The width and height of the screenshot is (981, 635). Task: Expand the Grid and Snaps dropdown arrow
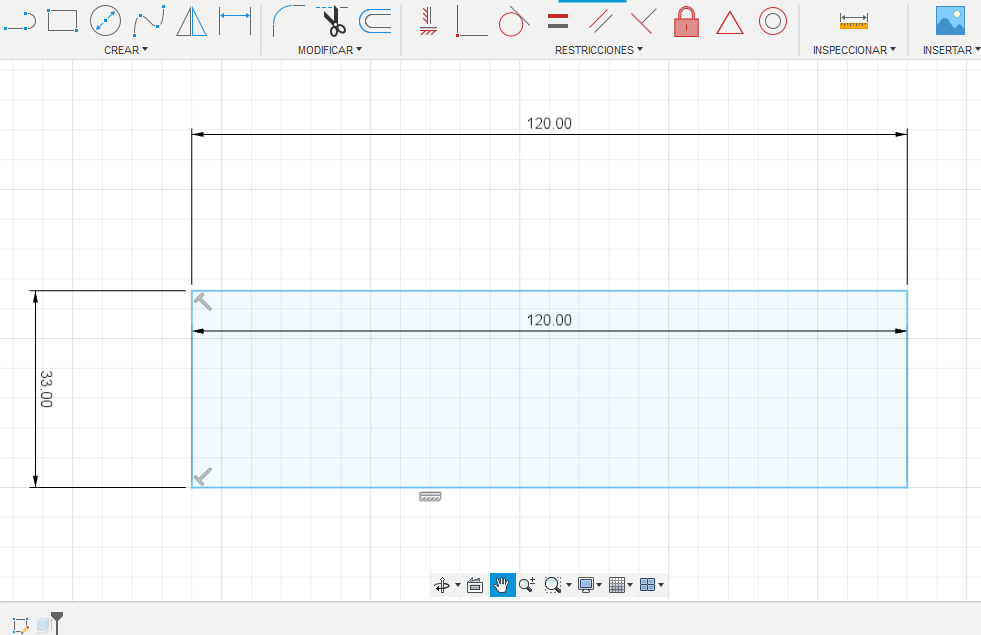click(630, 585)
